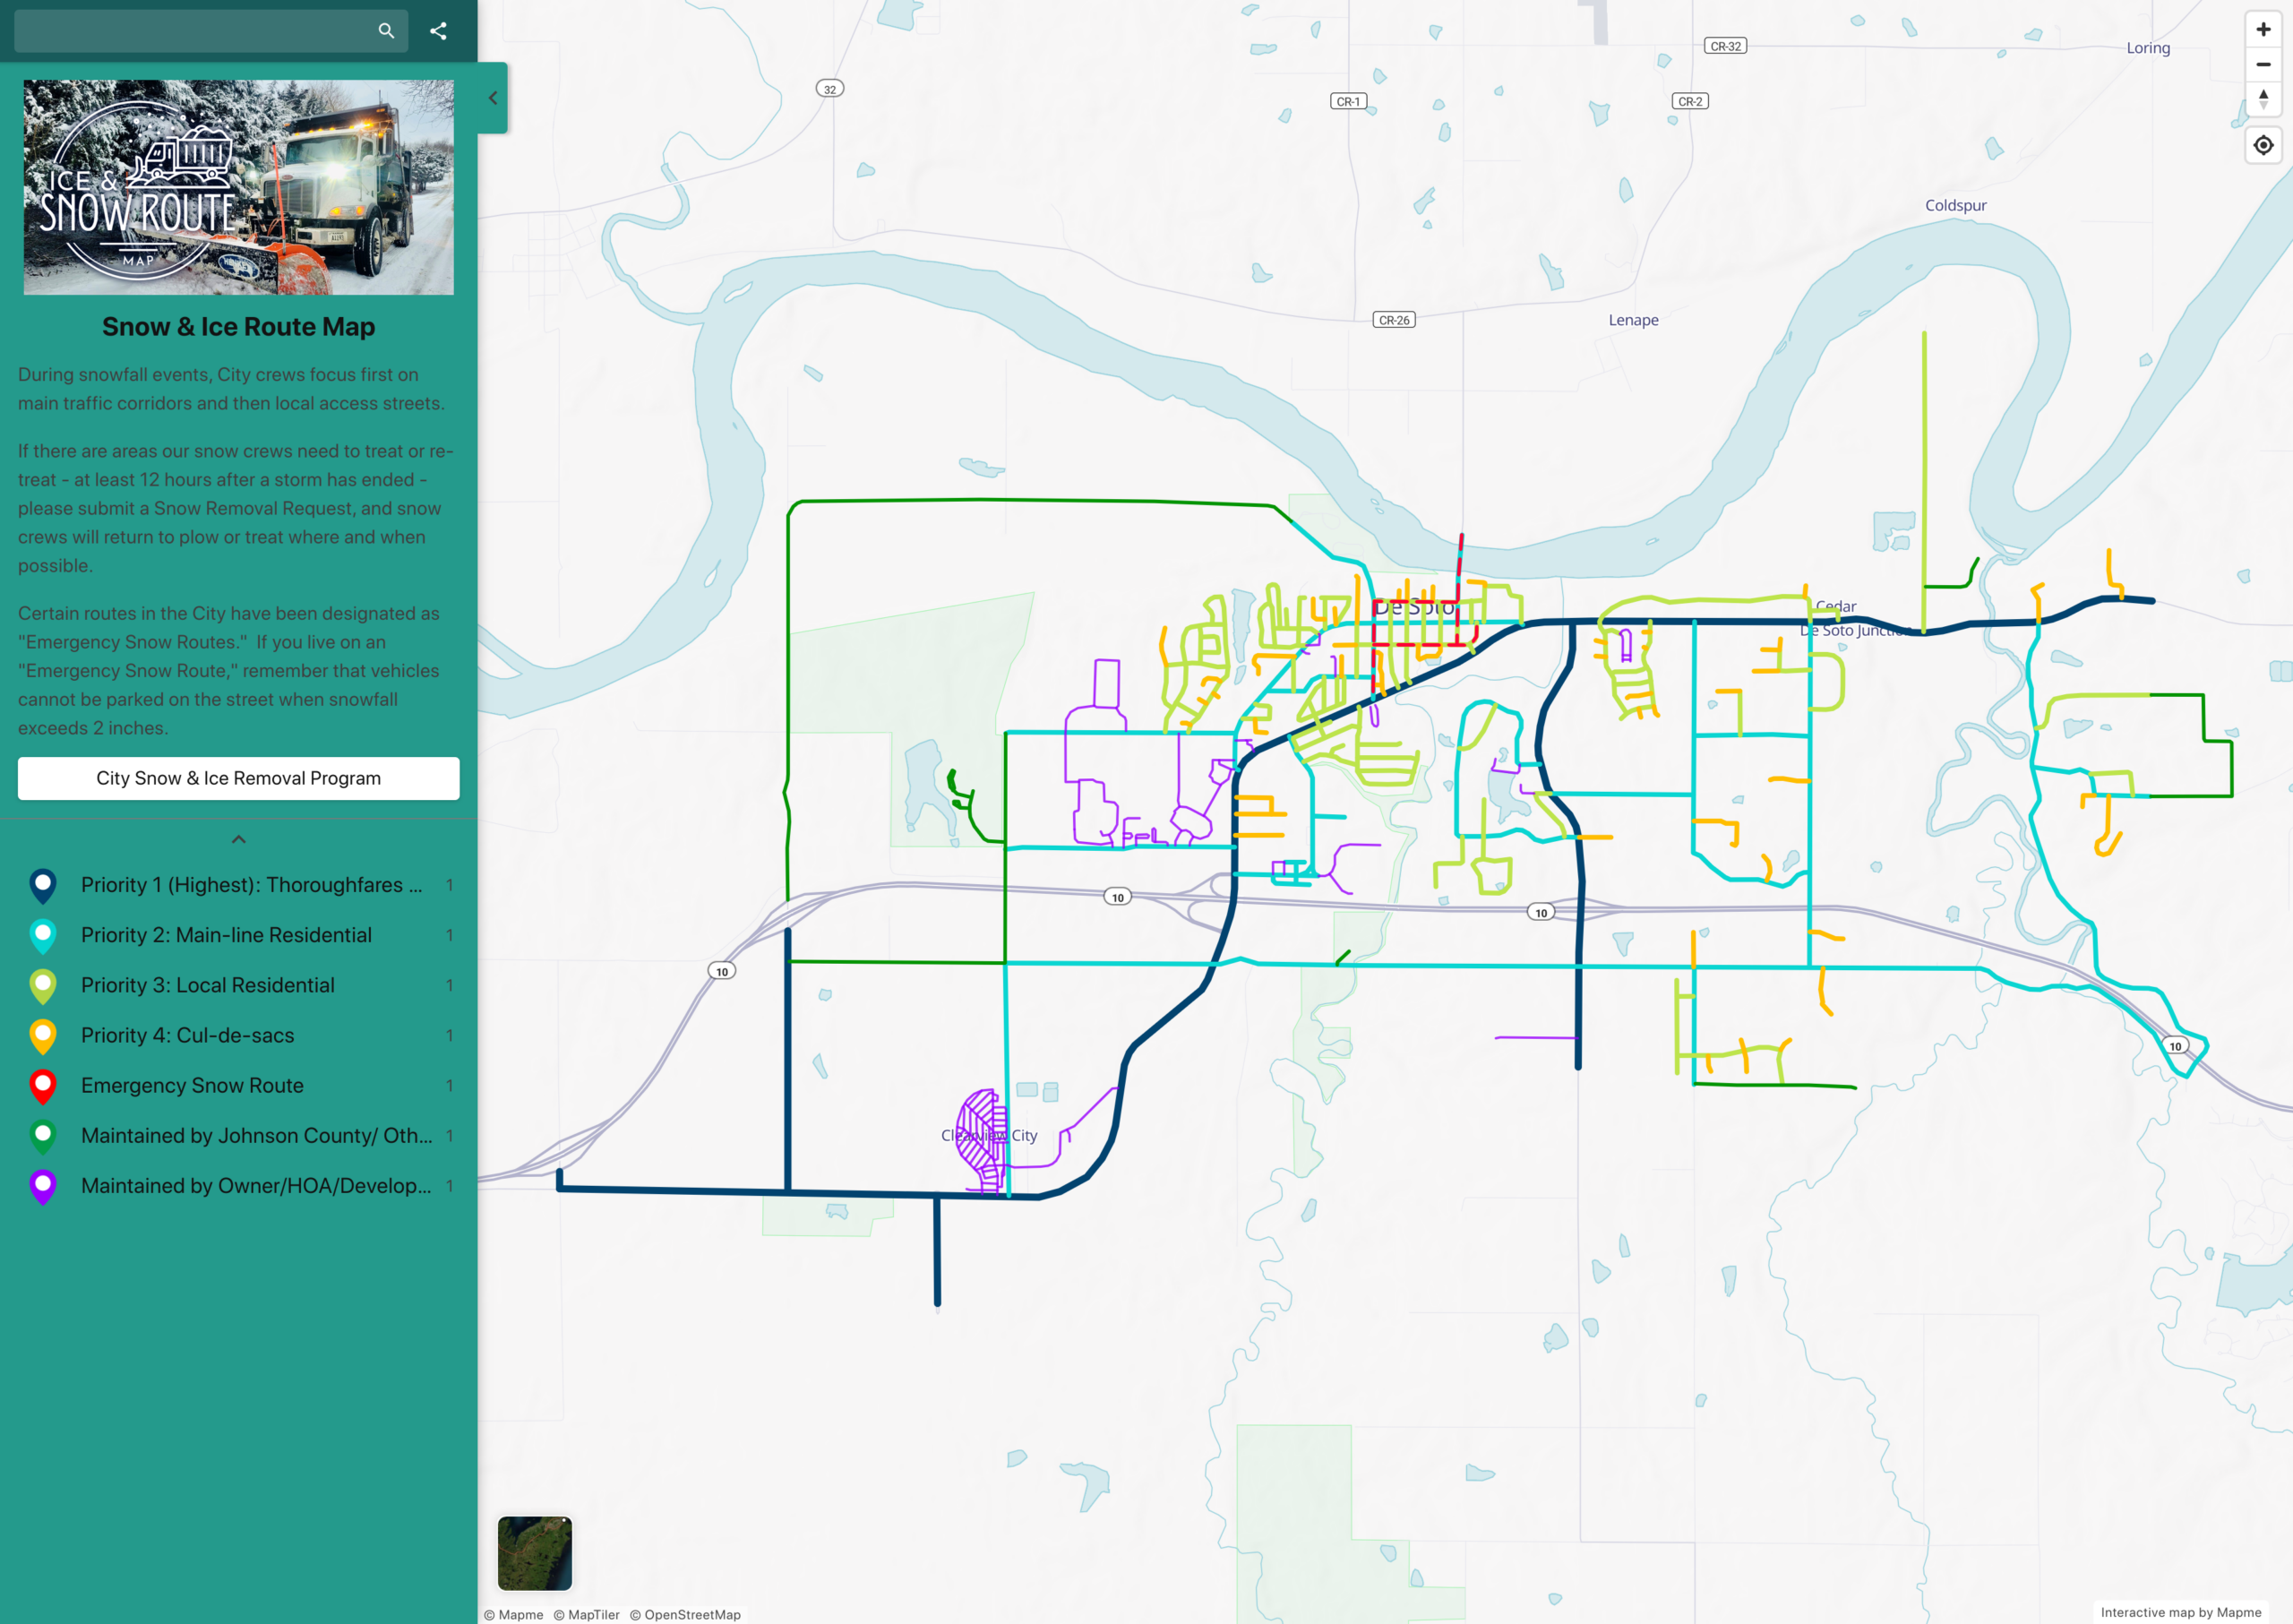Viewport: 2293px width, 1624px height.
Task: Open the Emergency Snow Route category
Action: pyautogui.click(x=238, y=1085)
